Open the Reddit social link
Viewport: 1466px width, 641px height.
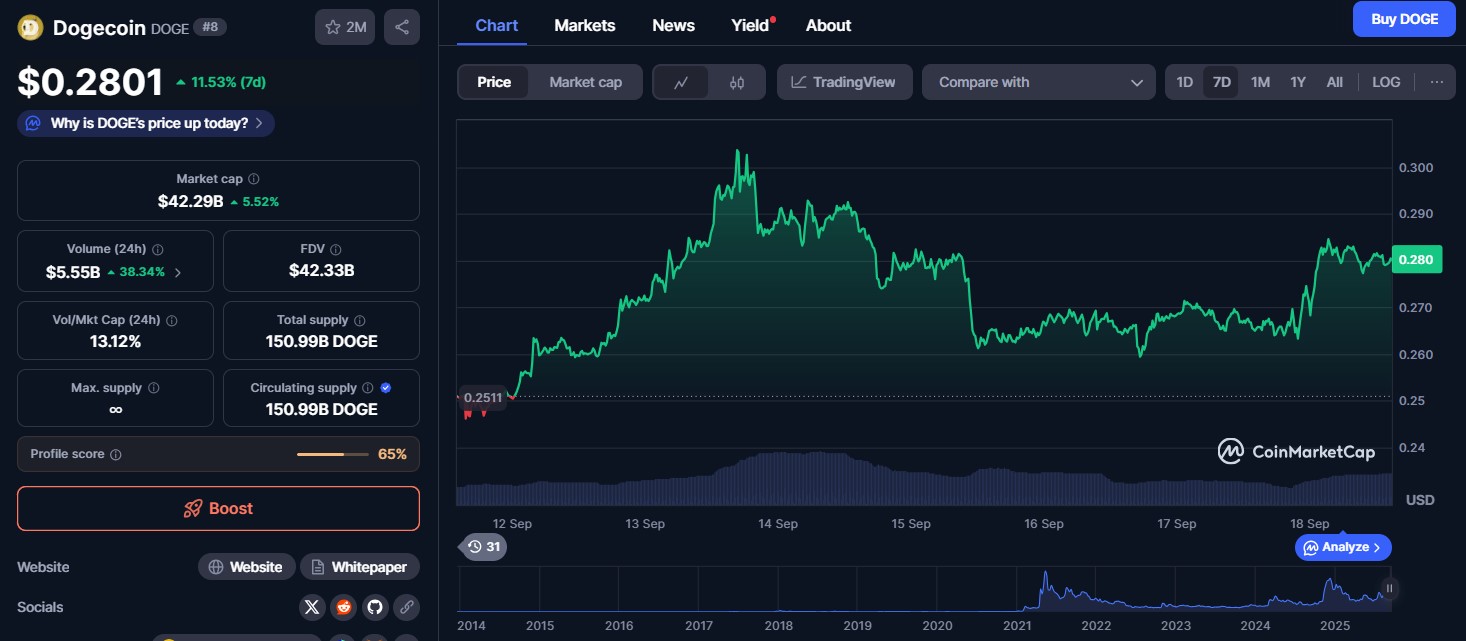(x=343, y=607)
